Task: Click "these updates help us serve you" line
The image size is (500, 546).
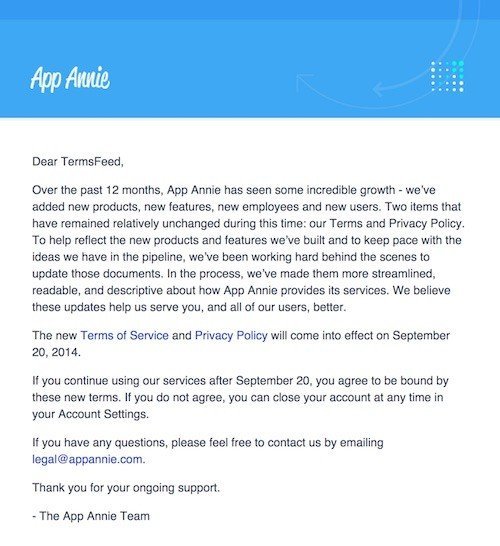Action: (x=118, y=307)
